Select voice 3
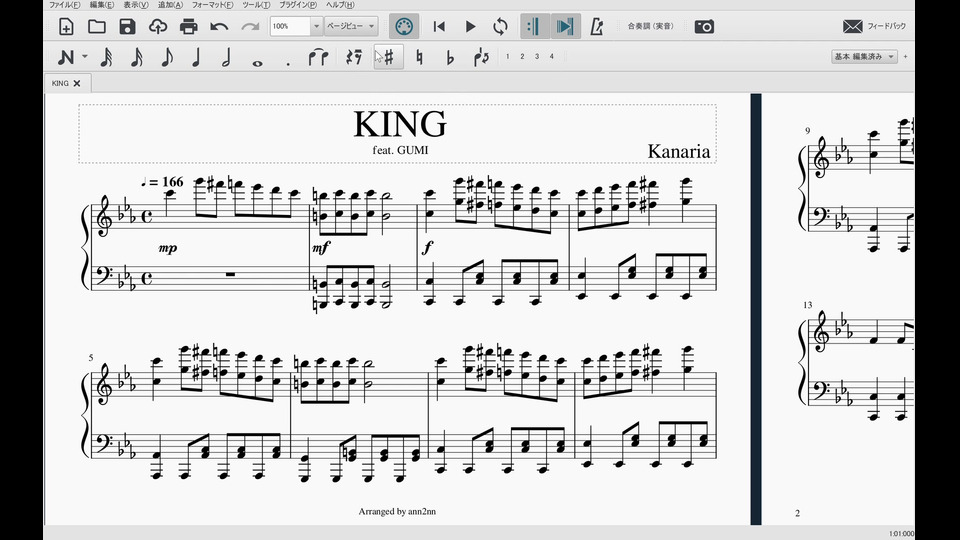Image resolution: width=960 pixels, height=540 pixels. pos(537,56)
